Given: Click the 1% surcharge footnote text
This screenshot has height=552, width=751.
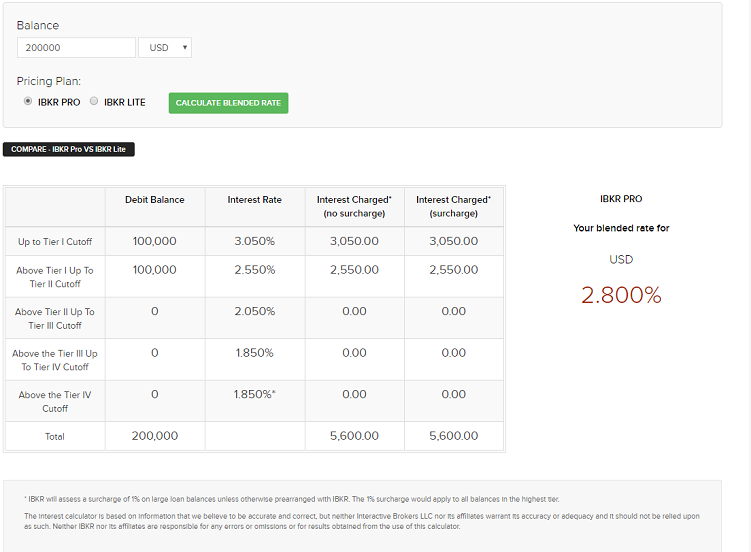Looking at the screenshot, I should (292, 499).
